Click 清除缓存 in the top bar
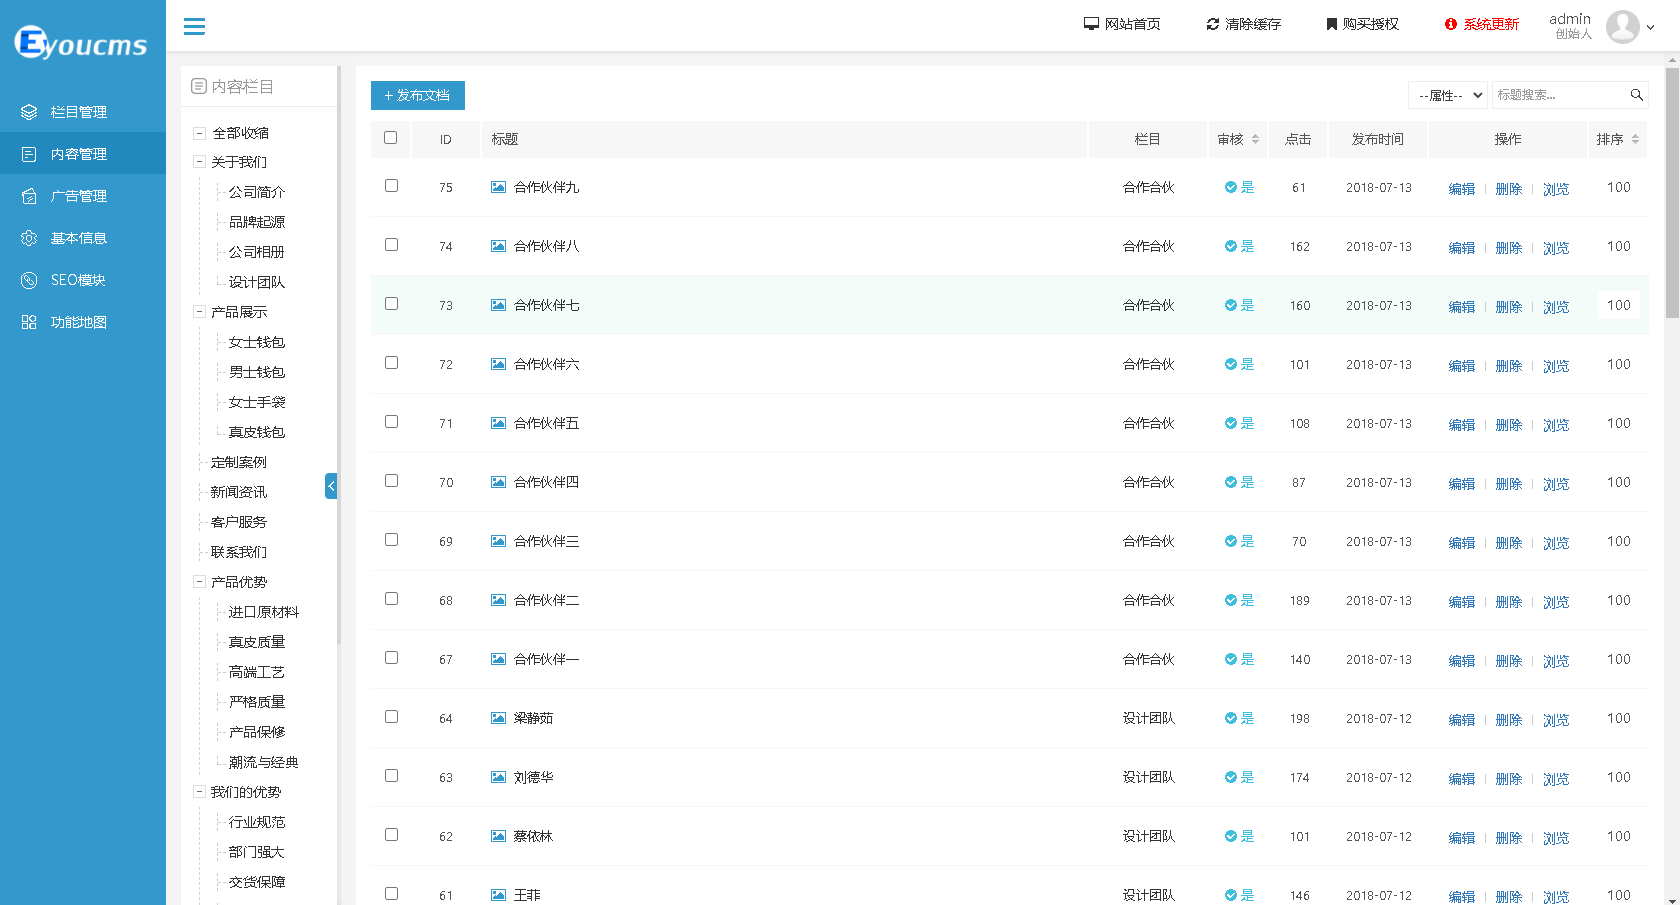Image resolution: width=1680 pixels, height=905 pixels. click(1244, 24)
